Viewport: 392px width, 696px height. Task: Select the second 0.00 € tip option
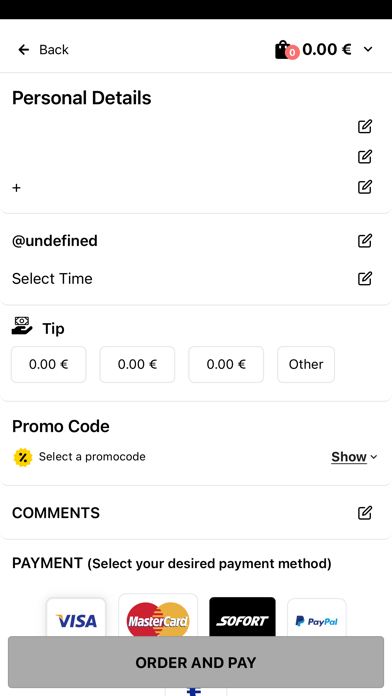point(137,364)
